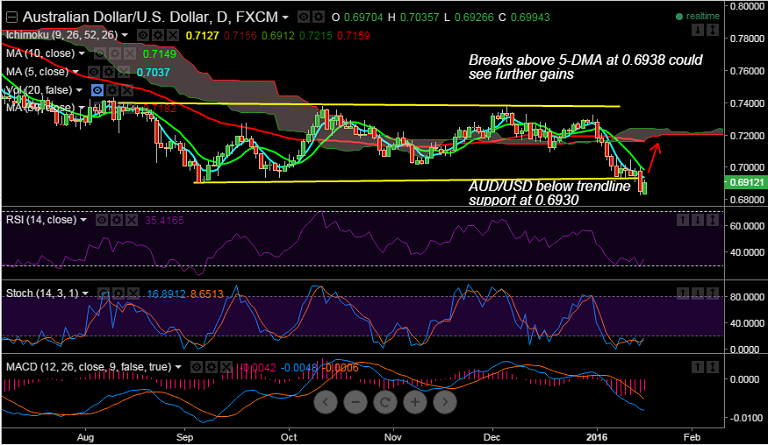This screenshot has height=445, width=768.
Task: Toggle visibility of the Stoch indicator
Action: tap(103, 293)
